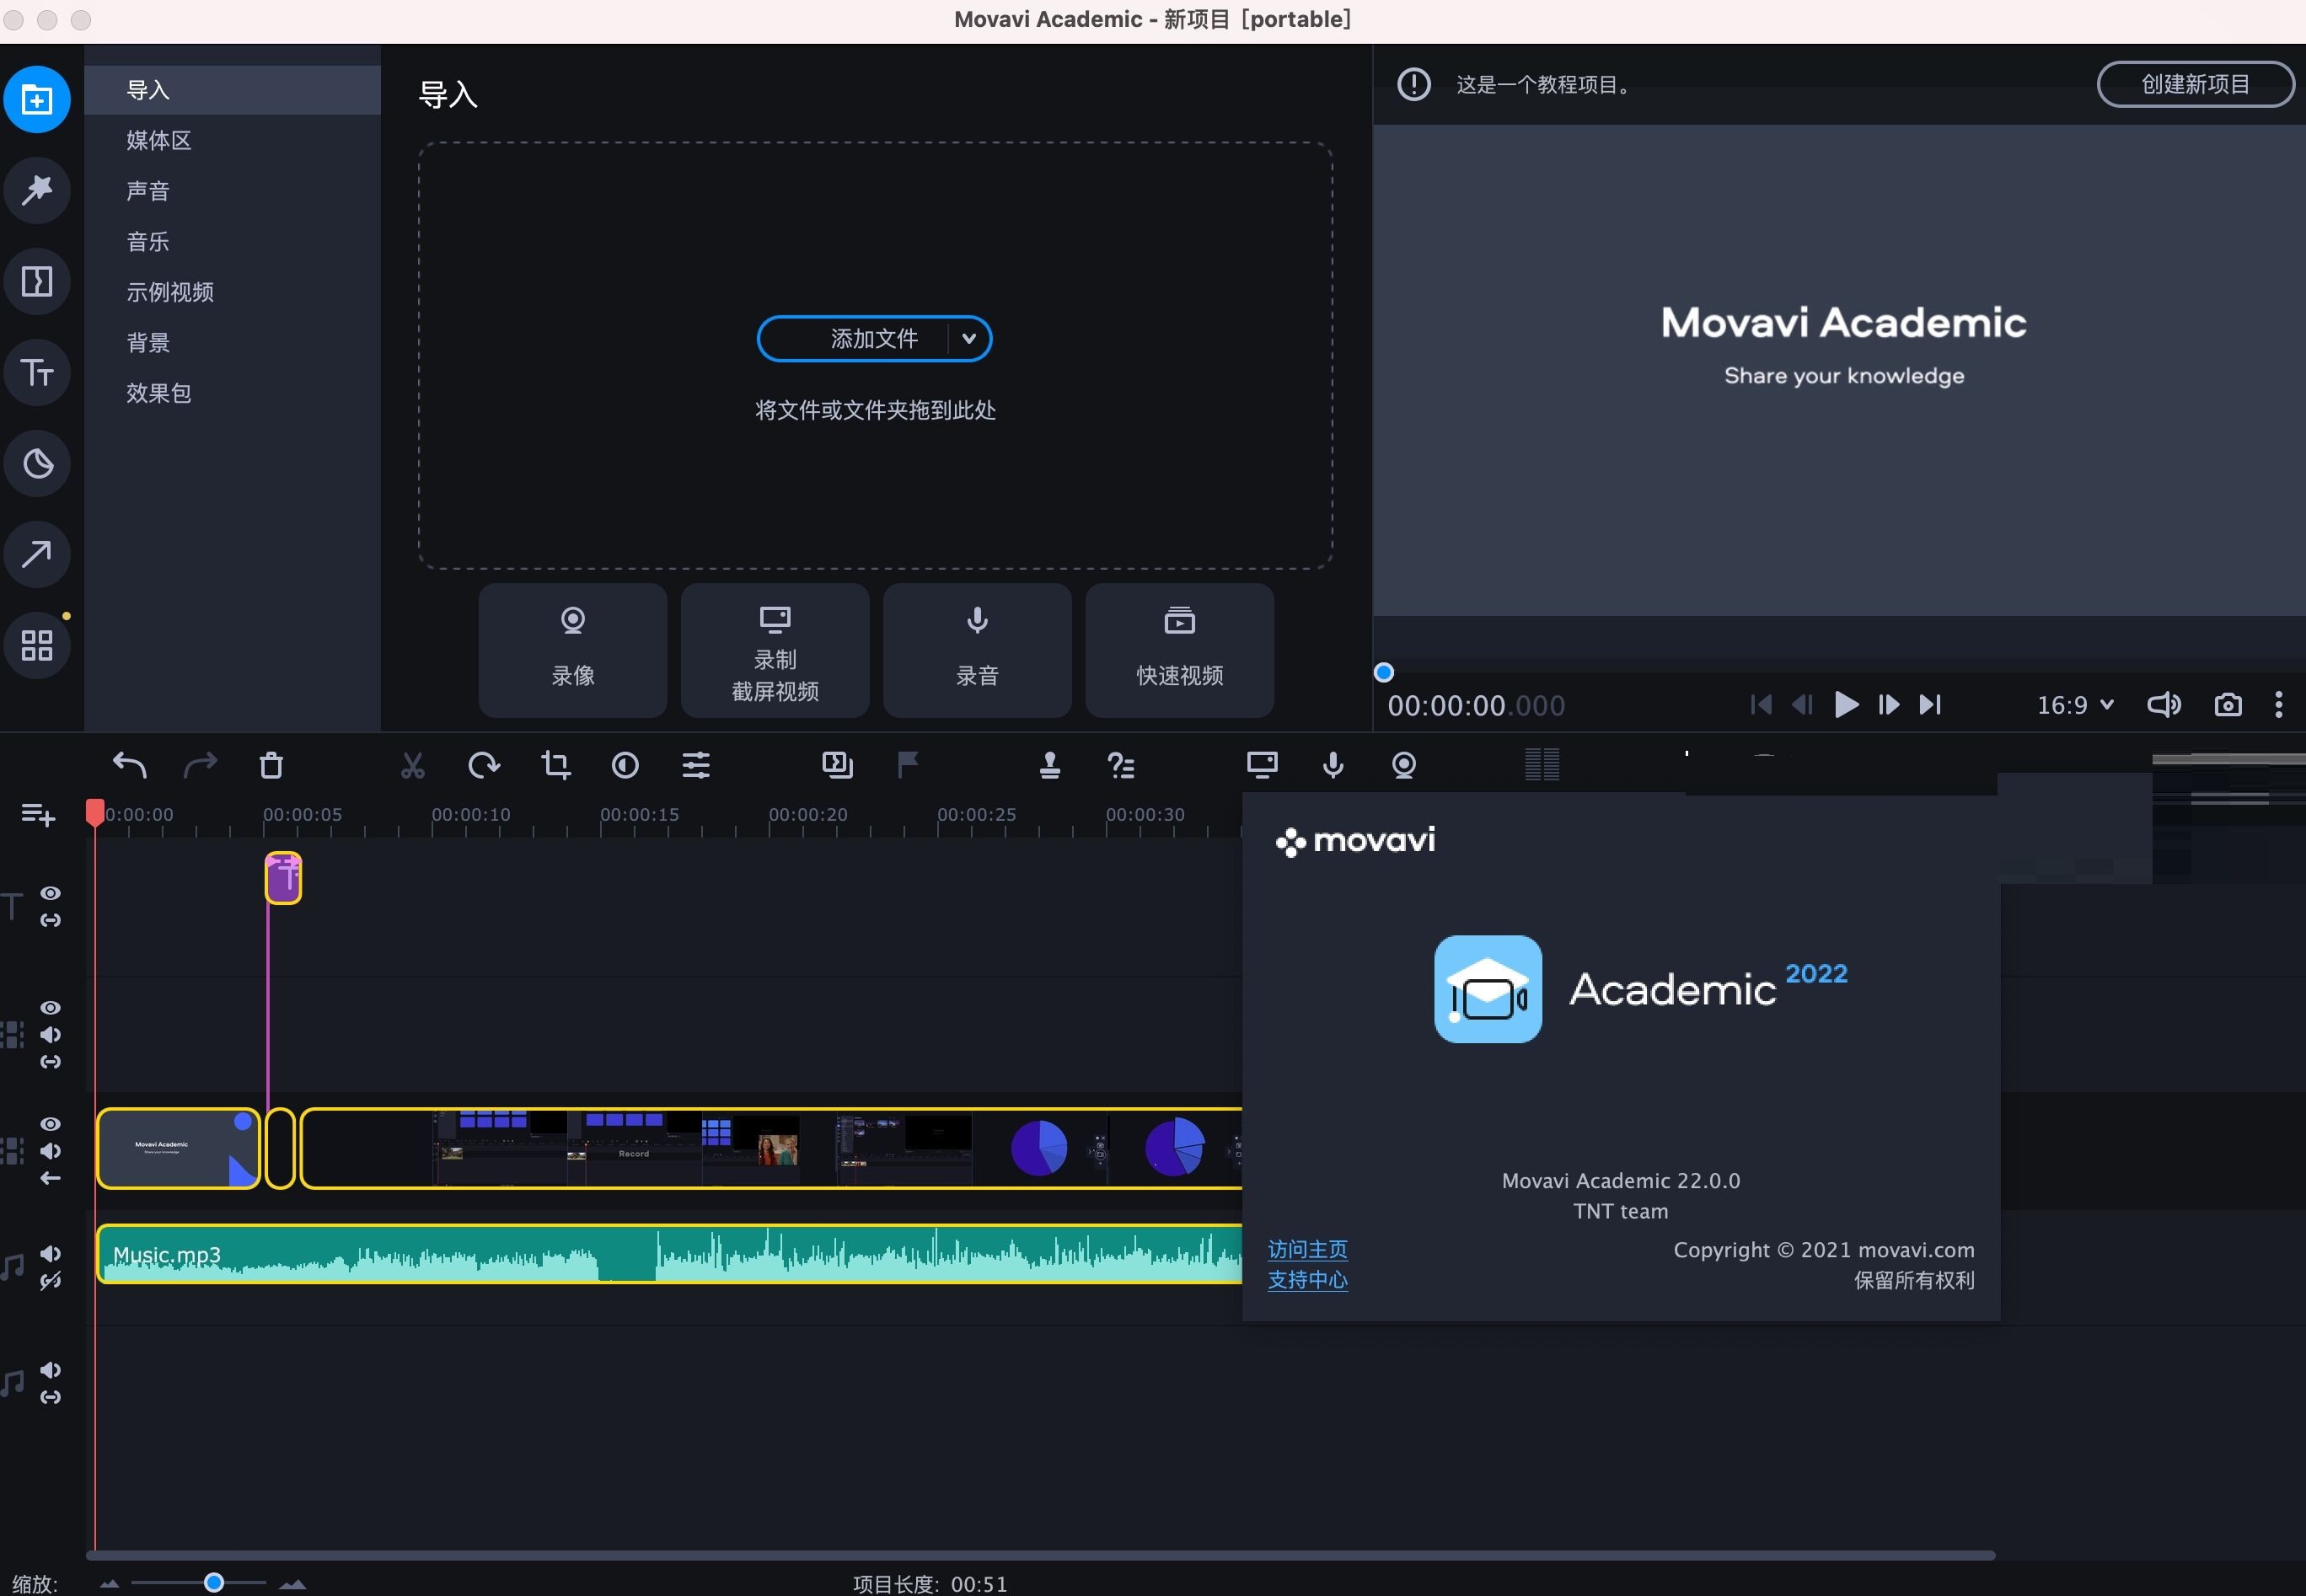Click Create New Project (创建新项目) button
This screenshot has height=1596, width=2306.
tap(2195, 84)
